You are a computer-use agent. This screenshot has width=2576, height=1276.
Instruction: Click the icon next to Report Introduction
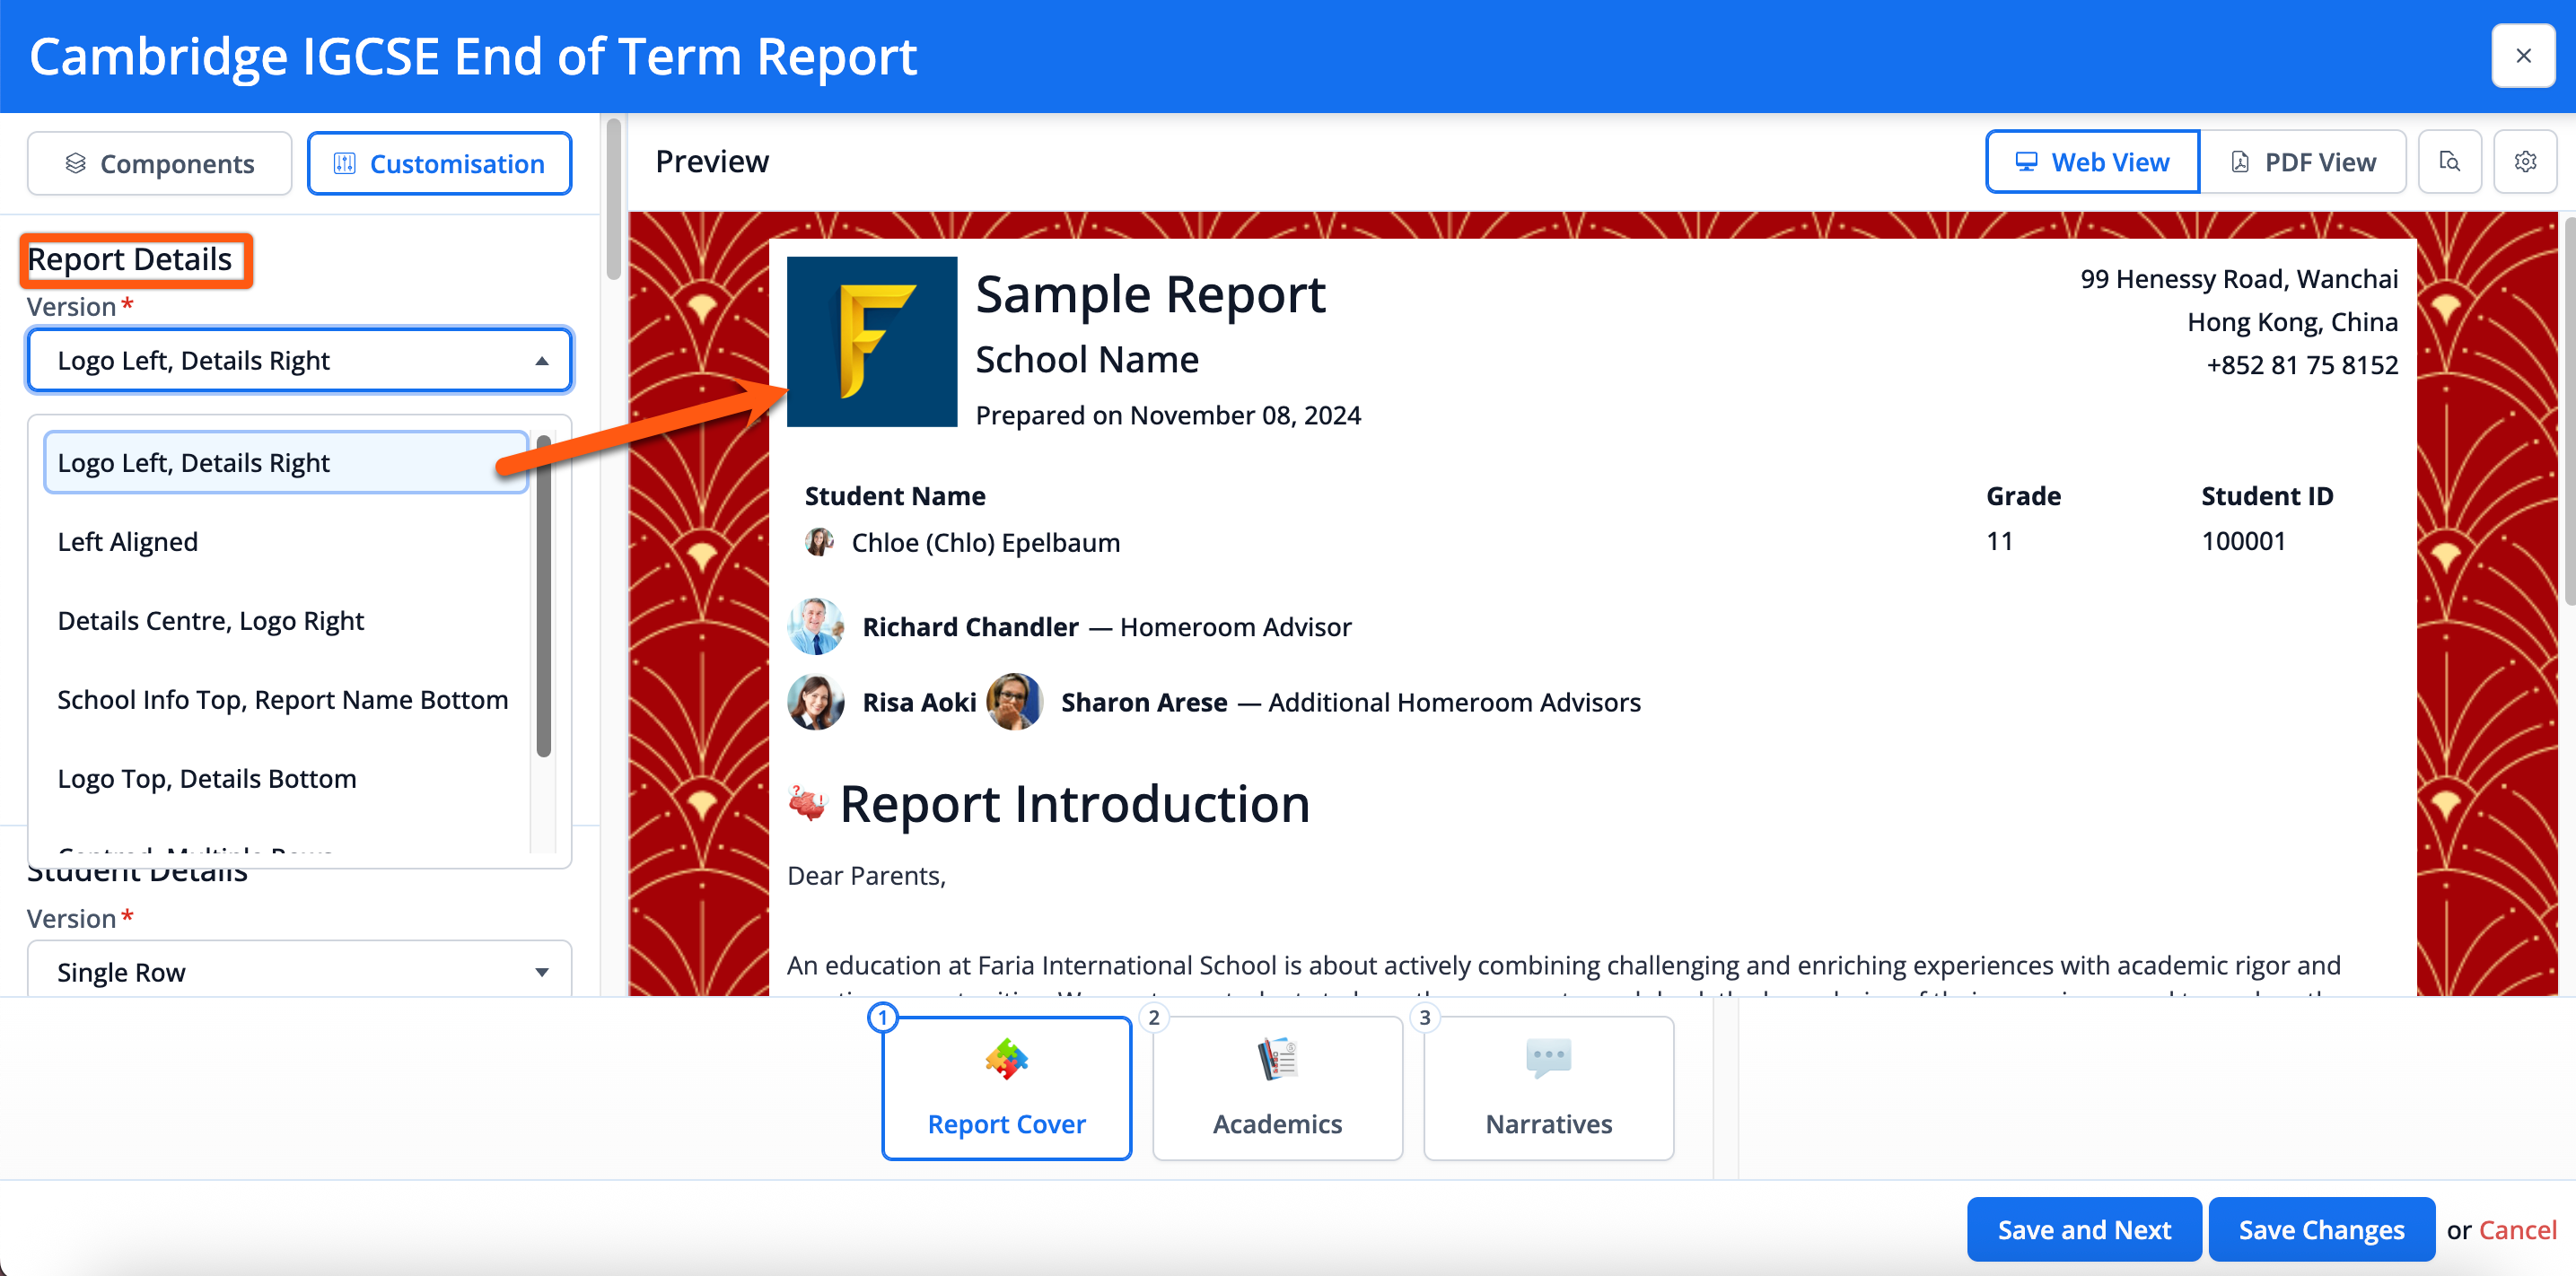click(806, 803)
